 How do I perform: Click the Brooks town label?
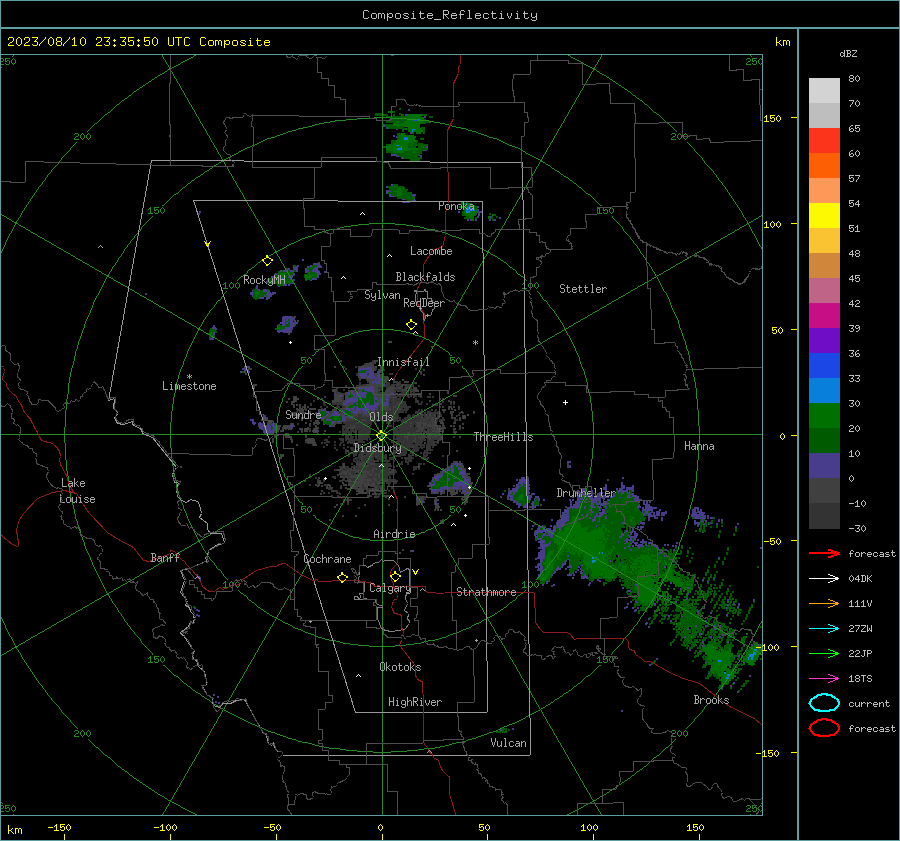pos(711,700)
